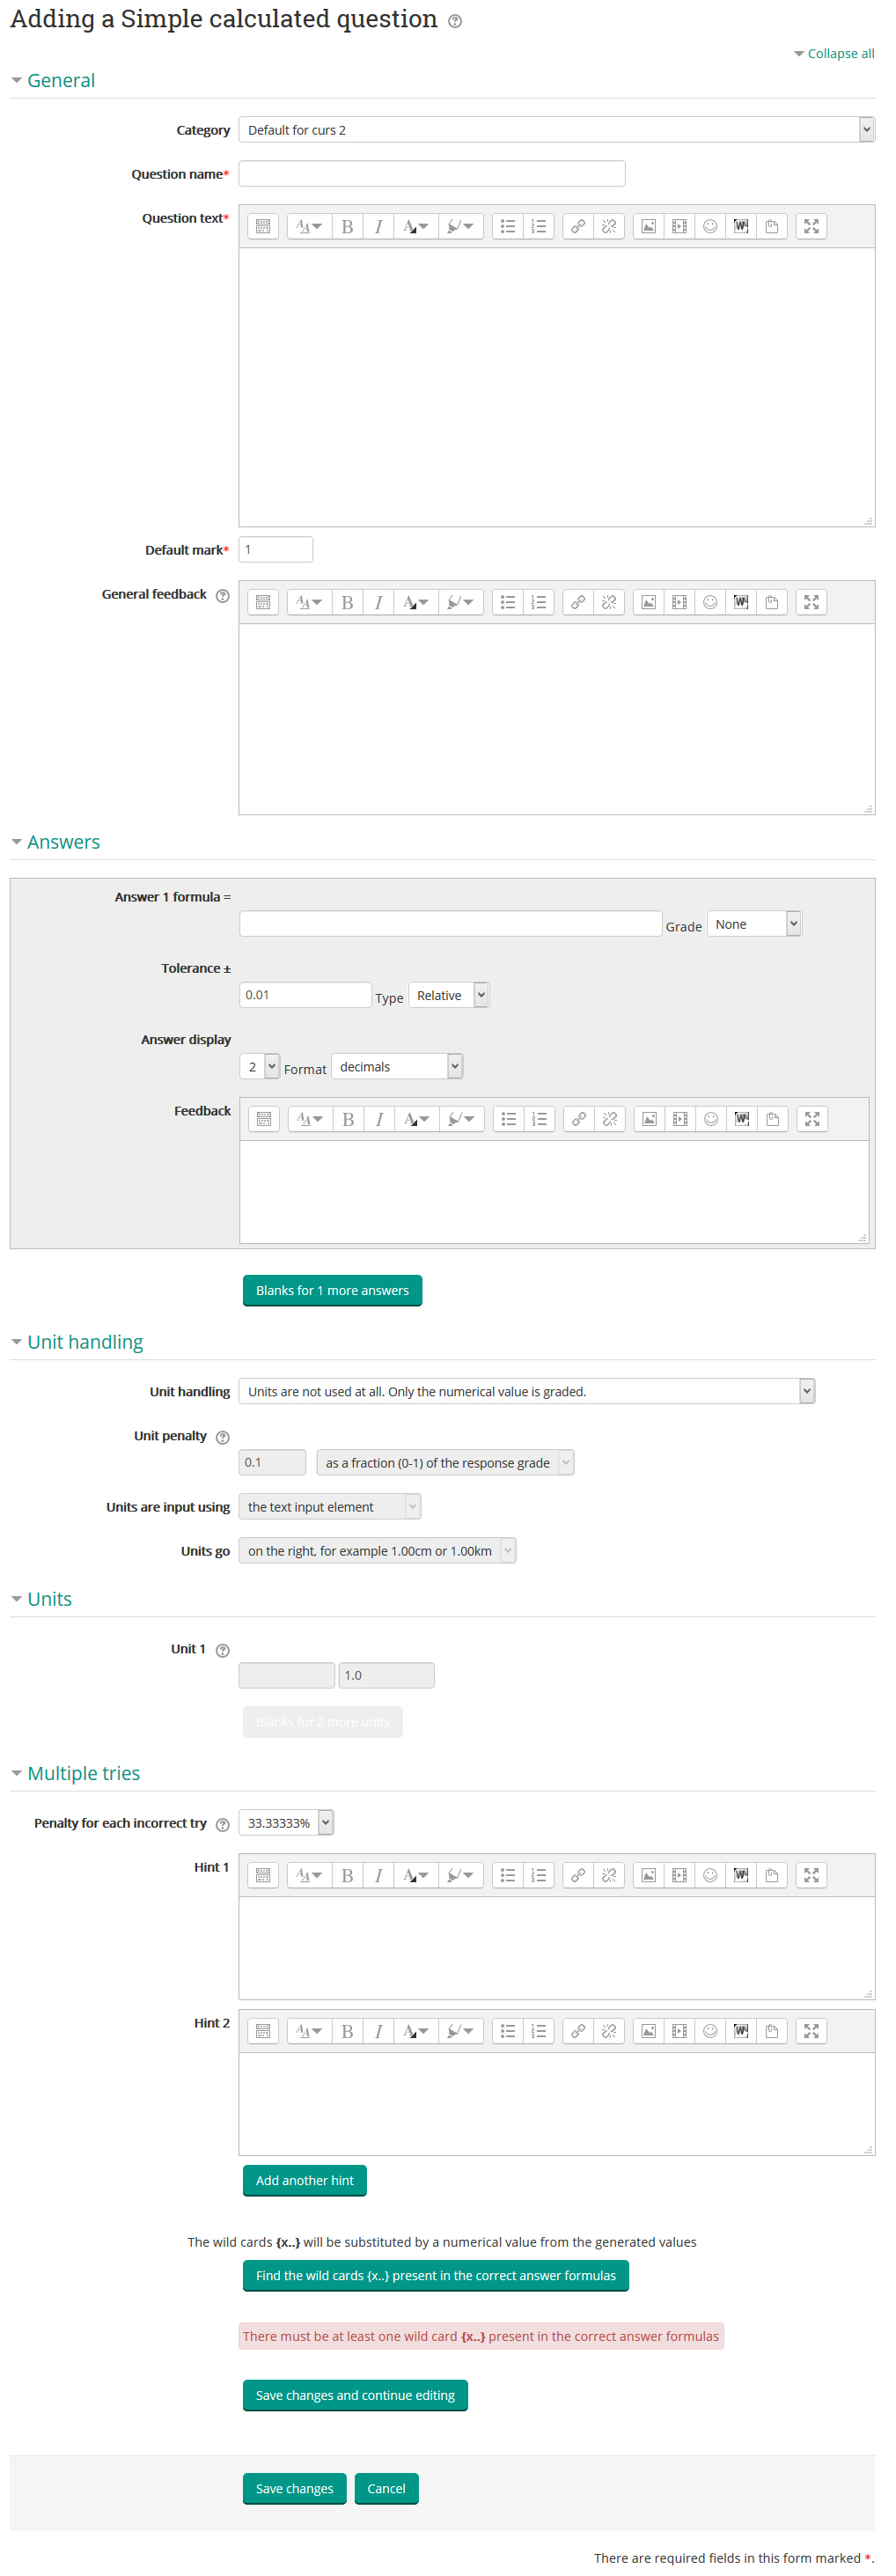Open Format decimals dropdown
This screenshot has height=2576, width=896.
click(x=397, y=1066)
